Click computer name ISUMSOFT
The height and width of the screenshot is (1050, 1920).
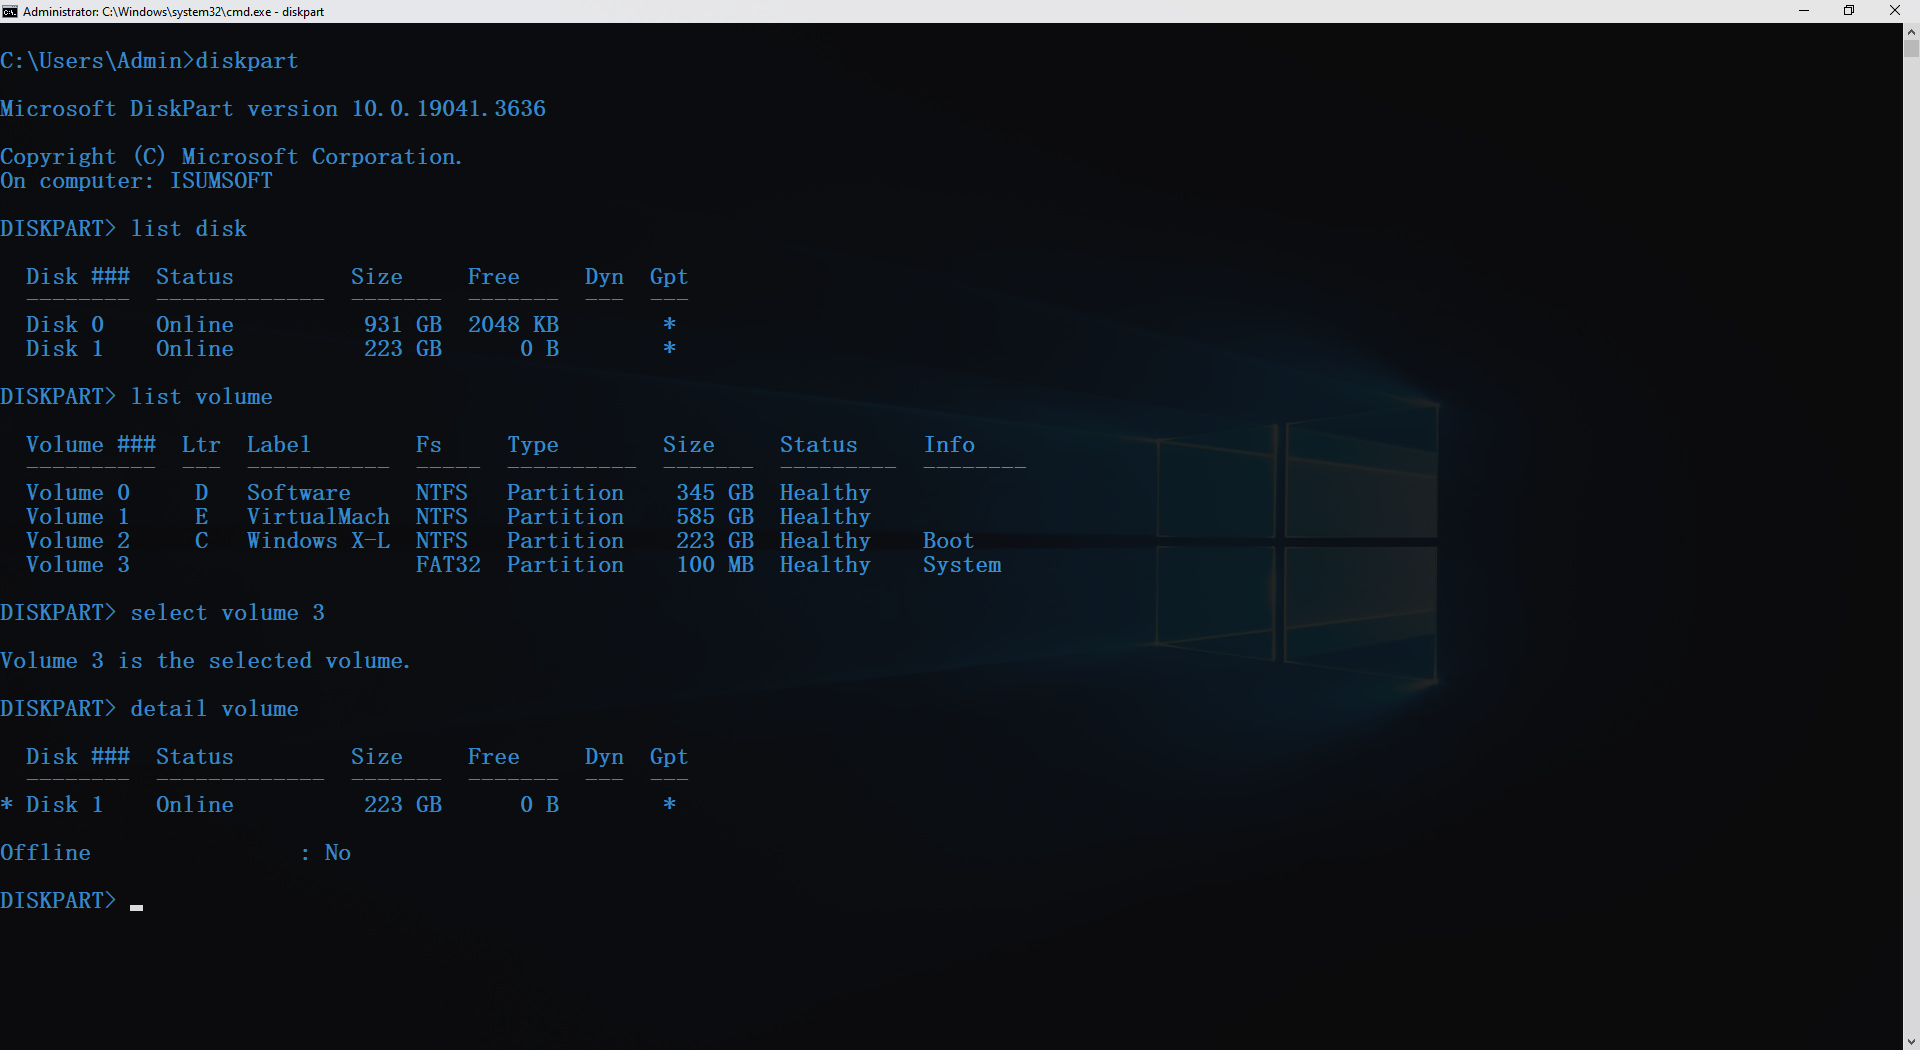coord(221,181)
